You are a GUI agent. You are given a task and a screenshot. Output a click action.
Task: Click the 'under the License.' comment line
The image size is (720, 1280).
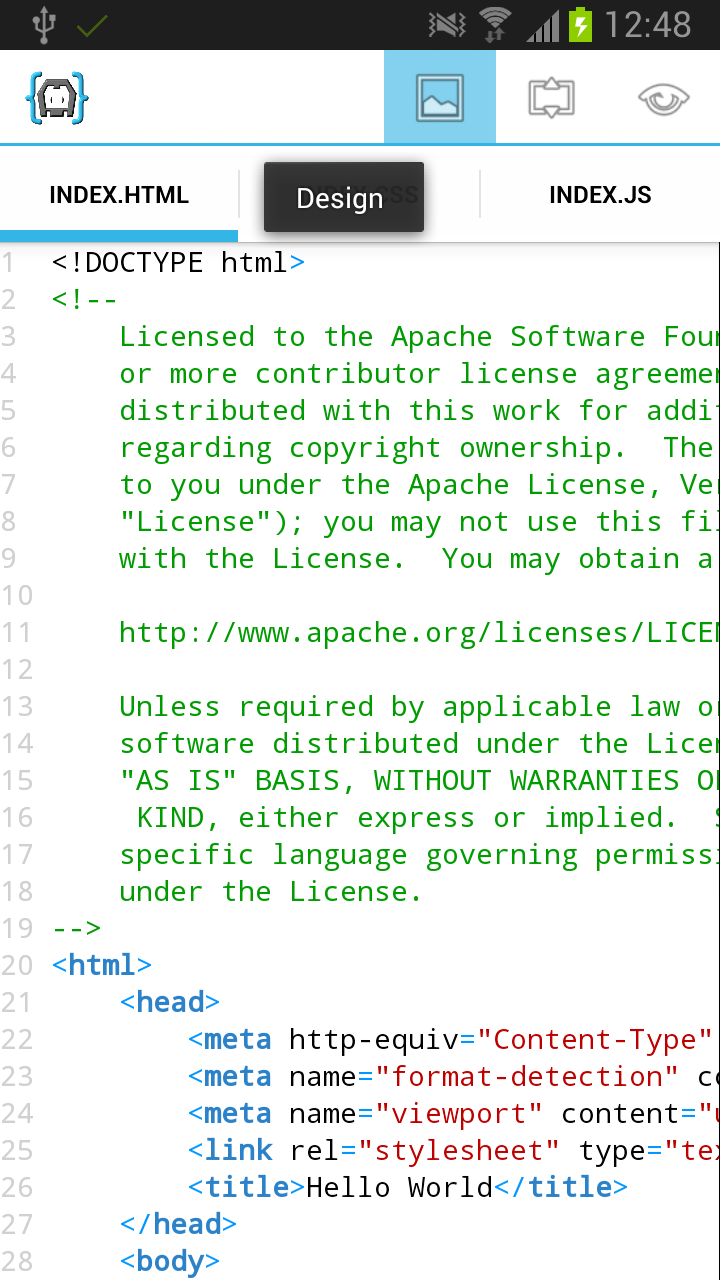[271, 892]
